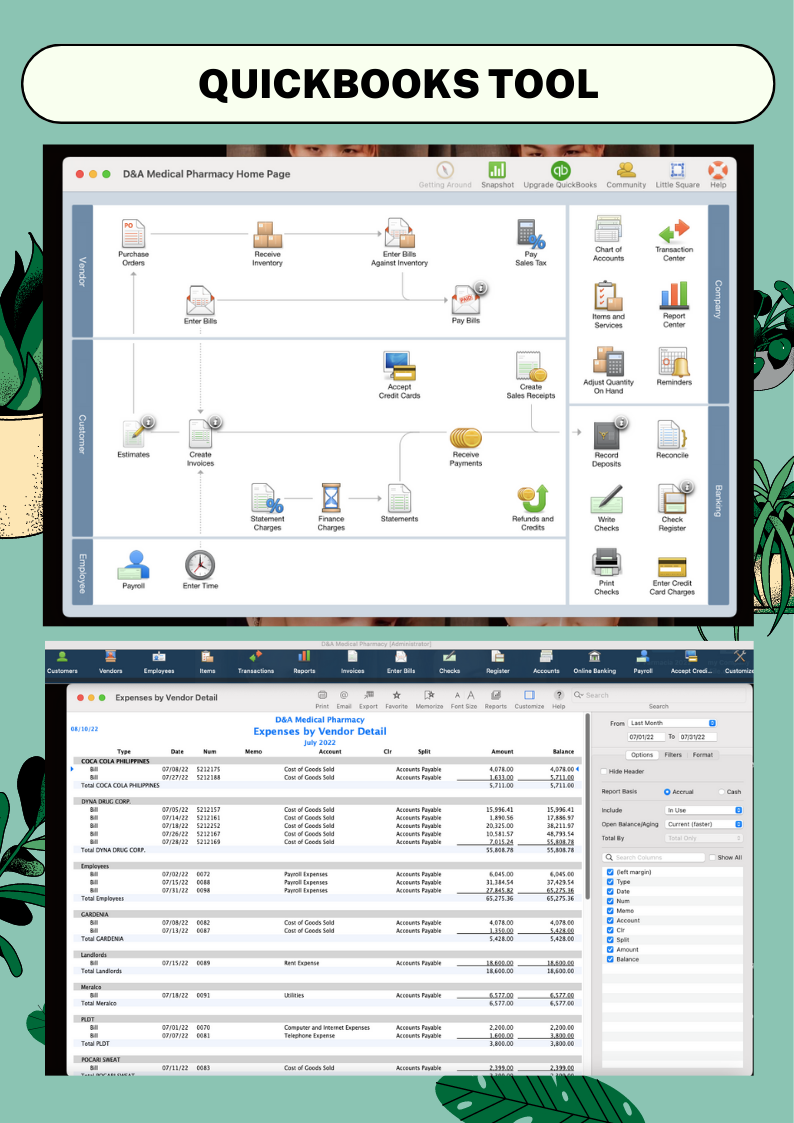Screen dimensions: 794x1123
Task: Click the Statement Charges icon
Action: pyautogui.click(x=268, y=498)
